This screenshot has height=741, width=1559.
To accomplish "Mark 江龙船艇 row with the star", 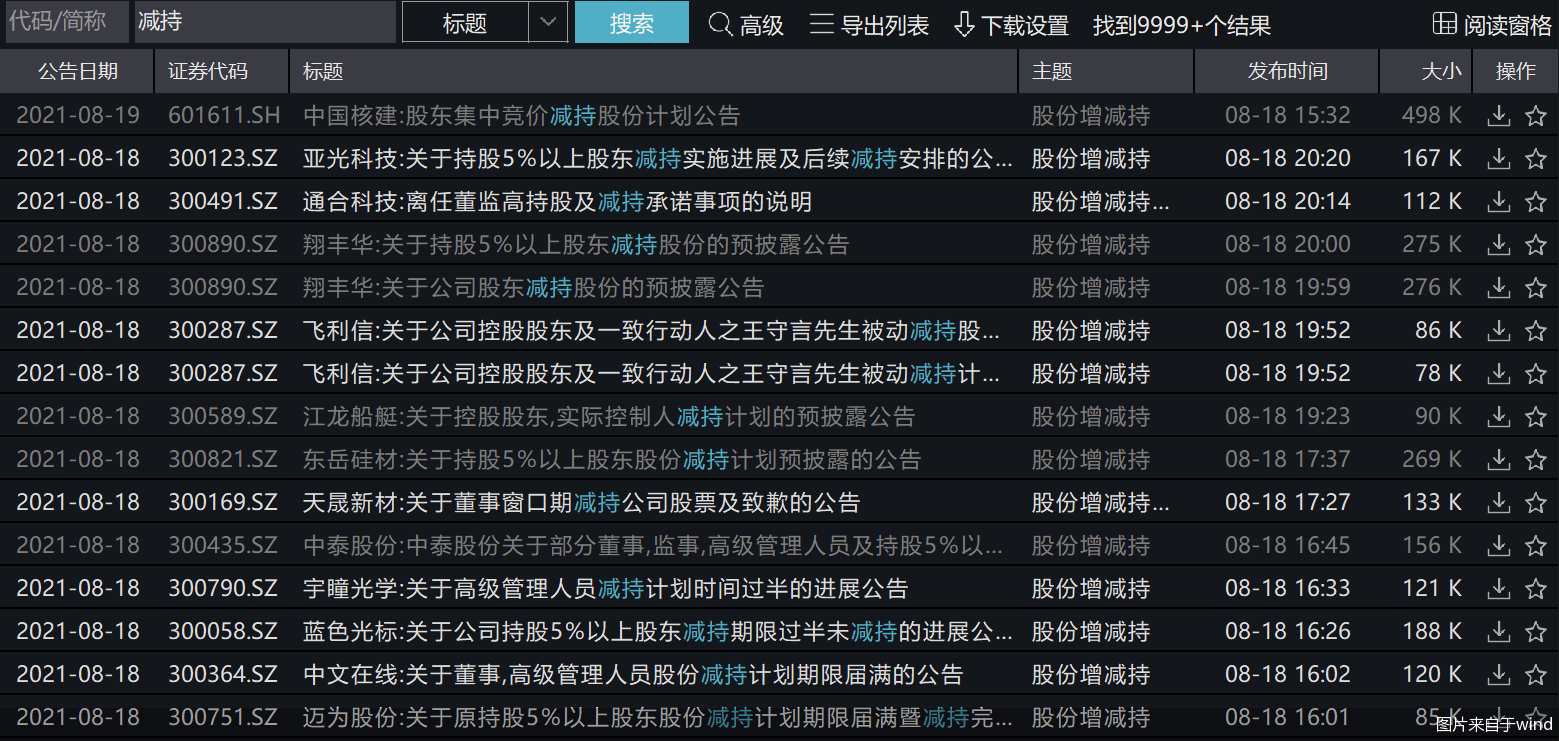I will pyautogui.click(x=1536, y=417).
